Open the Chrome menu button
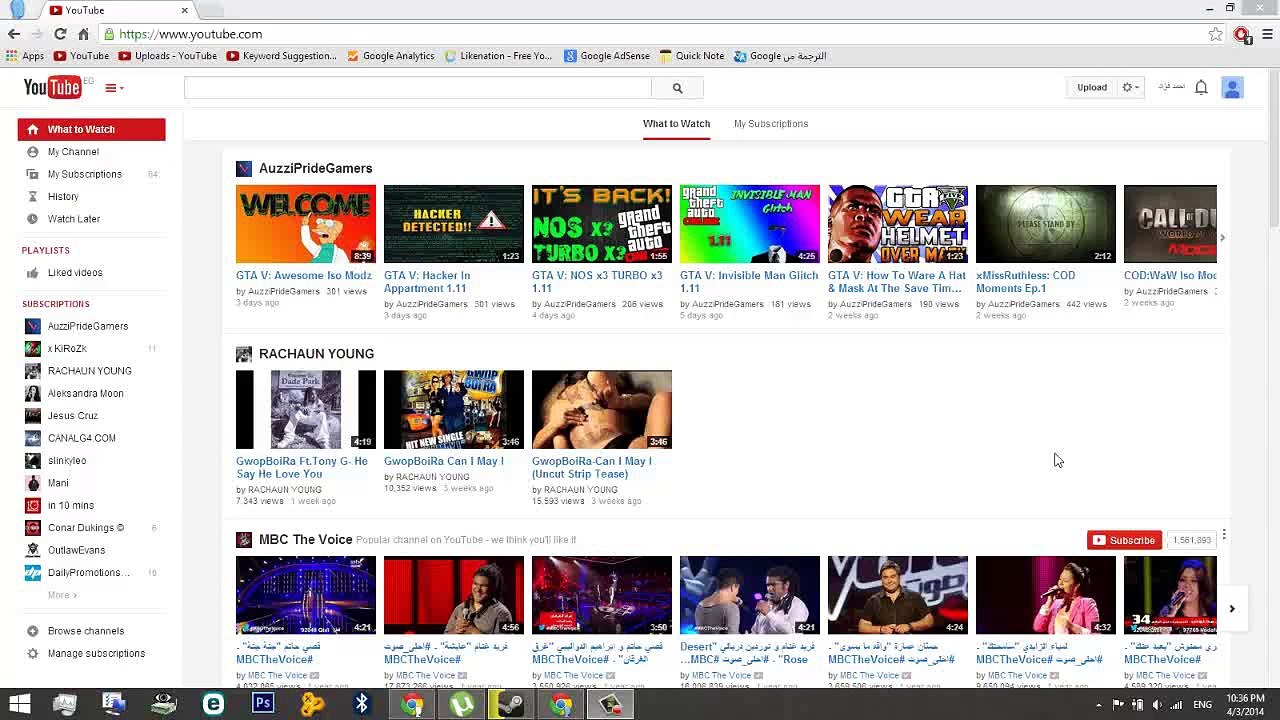This screenshot has height=720, width=1280. pyautogui.click(x=1267, y=34)
